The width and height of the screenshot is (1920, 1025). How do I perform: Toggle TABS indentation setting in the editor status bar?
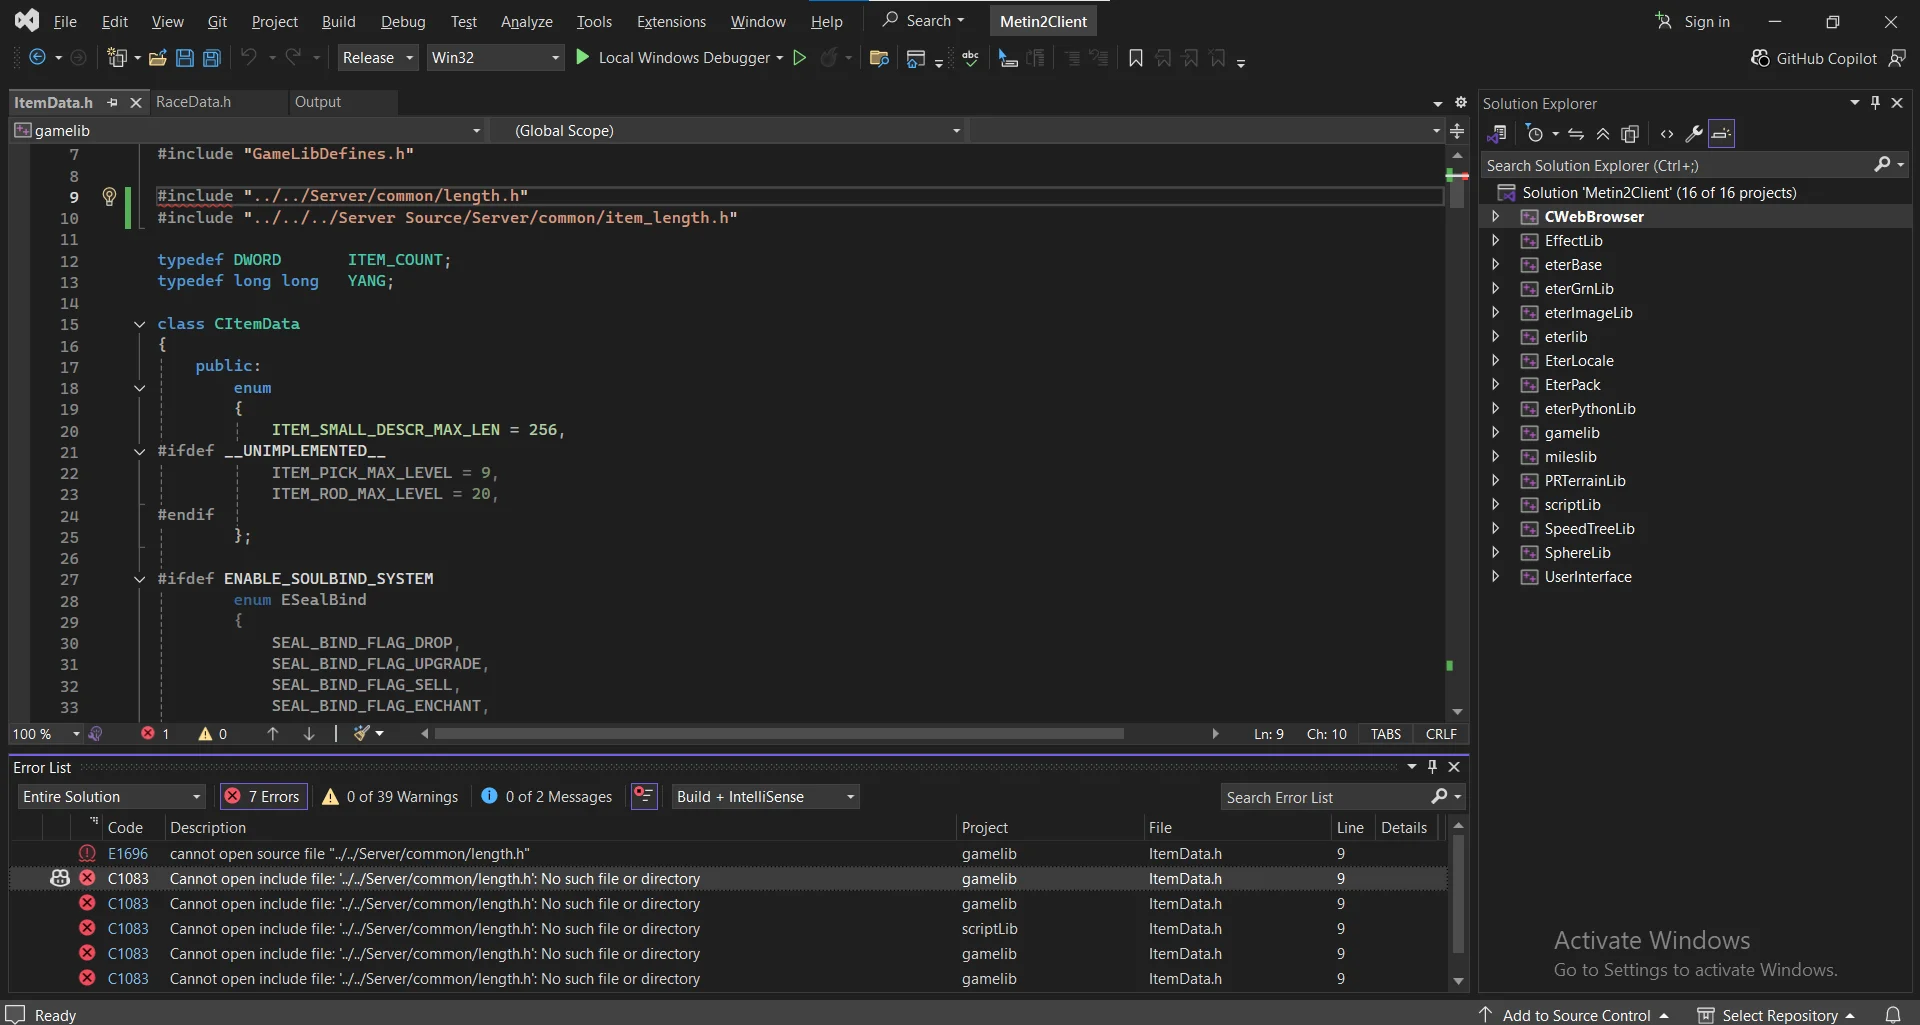[x=1385, y=733]
